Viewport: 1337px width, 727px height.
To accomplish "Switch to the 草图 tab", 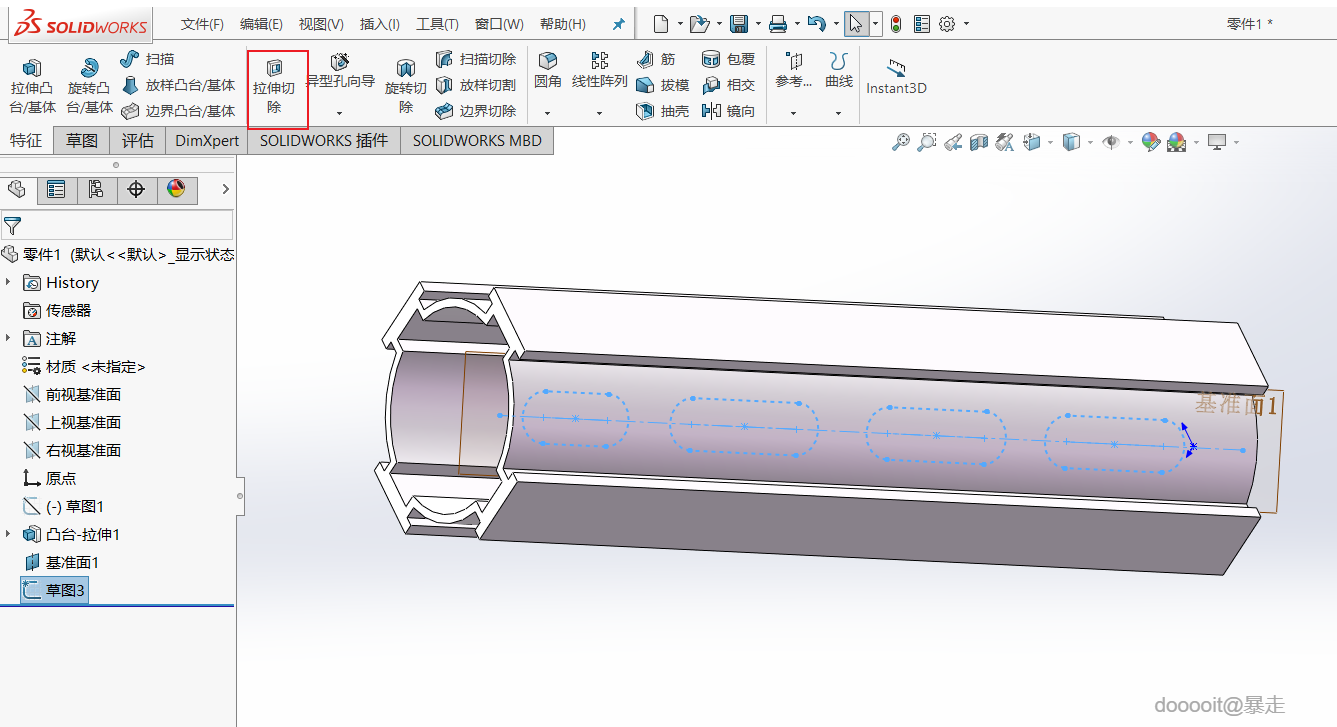I will (x=82, y=141).
